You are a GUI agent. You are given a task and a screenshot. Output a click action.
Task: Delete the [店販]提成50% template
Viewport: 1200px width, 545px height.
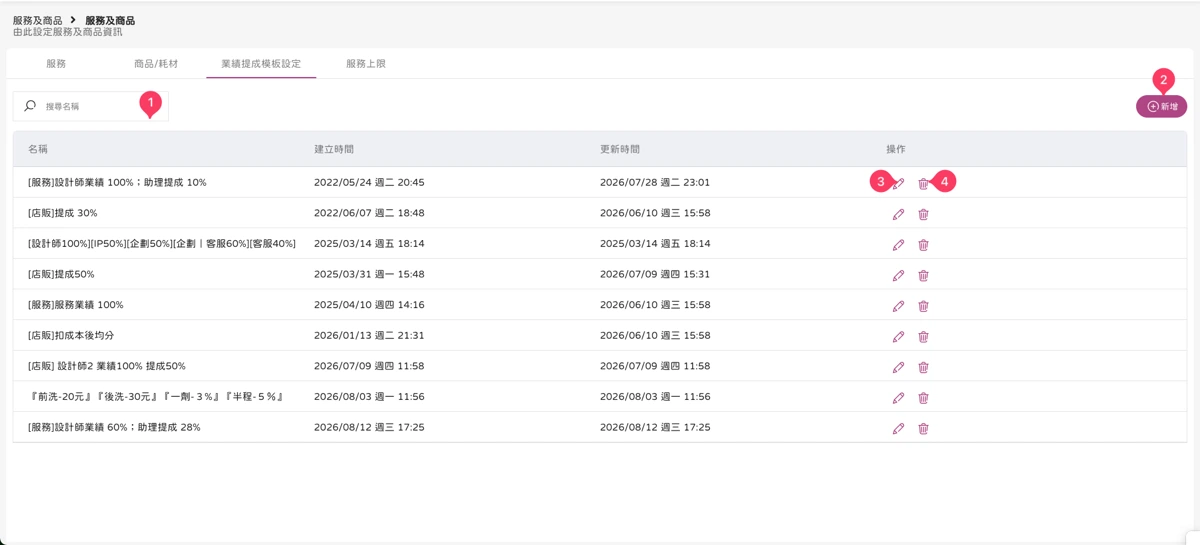coord(923,275)
